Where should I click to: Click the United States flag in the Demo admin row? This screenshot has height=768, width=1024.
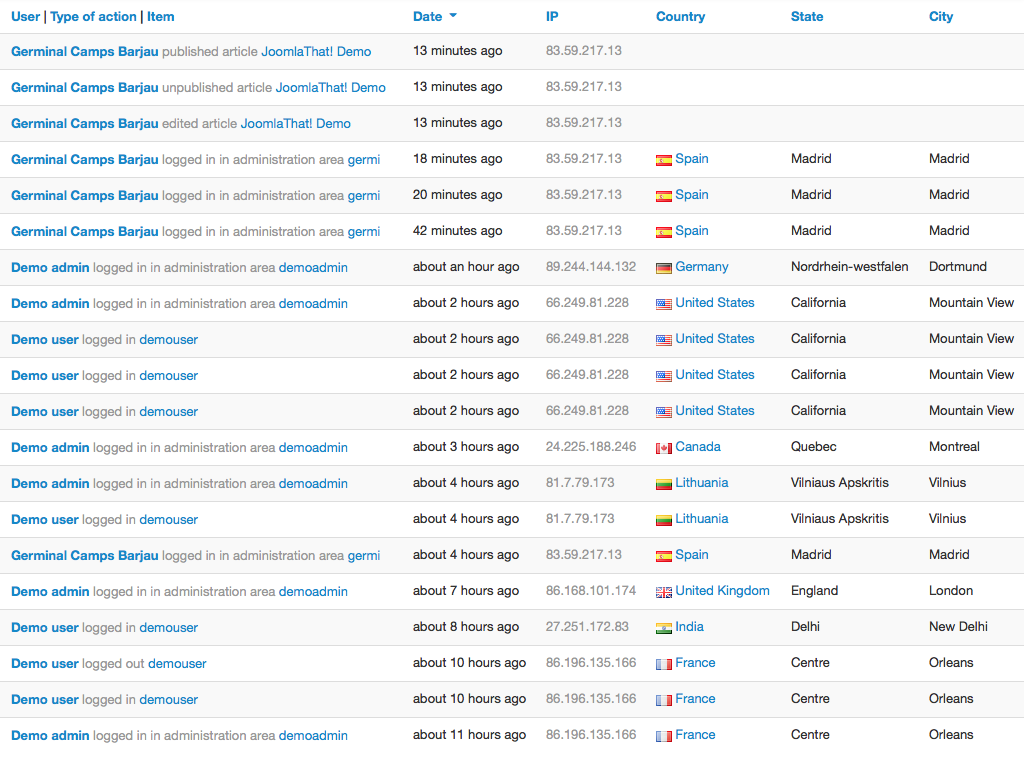(664, 304)
